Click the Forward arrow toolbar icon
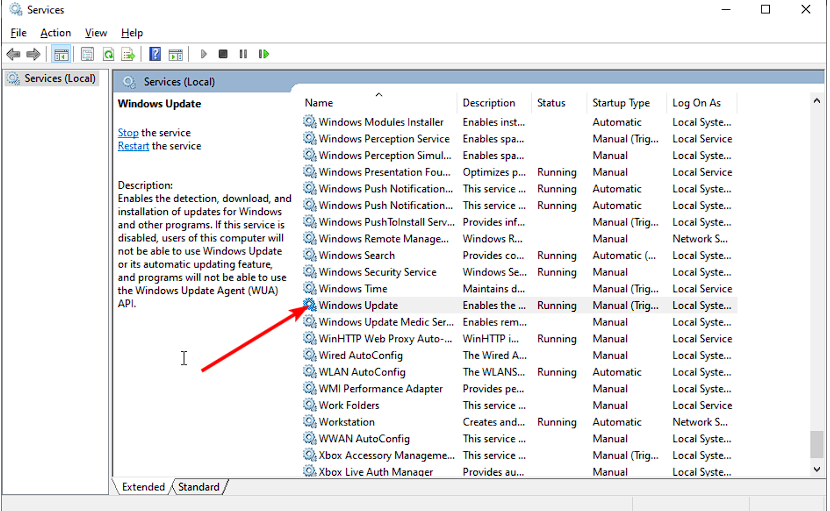The height and width of the screenshot is (511, 830). click(x=33, y=54)
